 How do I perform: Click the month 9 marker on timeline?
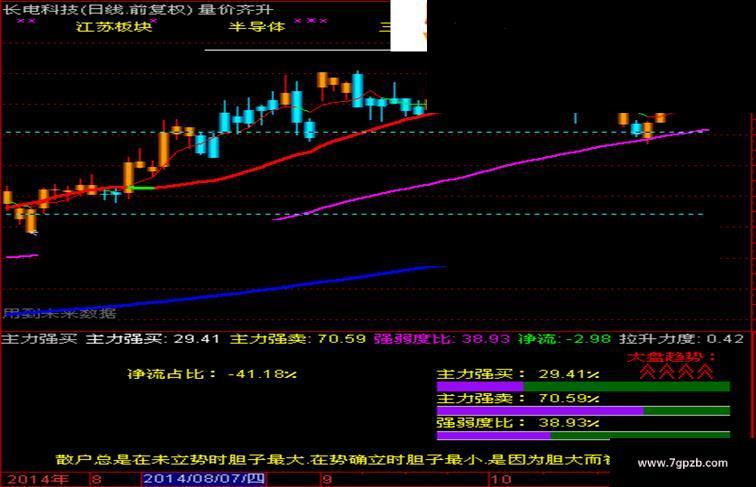(x=327, y=480)
